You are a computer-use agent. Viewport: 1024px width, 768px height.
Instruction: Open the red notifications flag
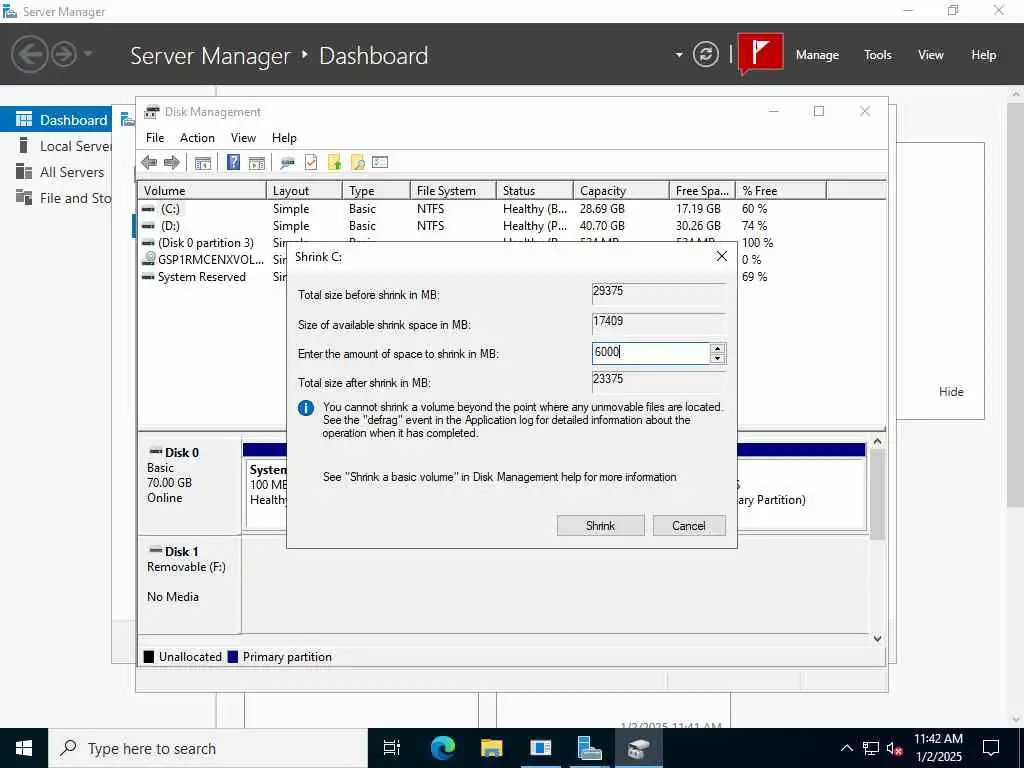[761, 52]
